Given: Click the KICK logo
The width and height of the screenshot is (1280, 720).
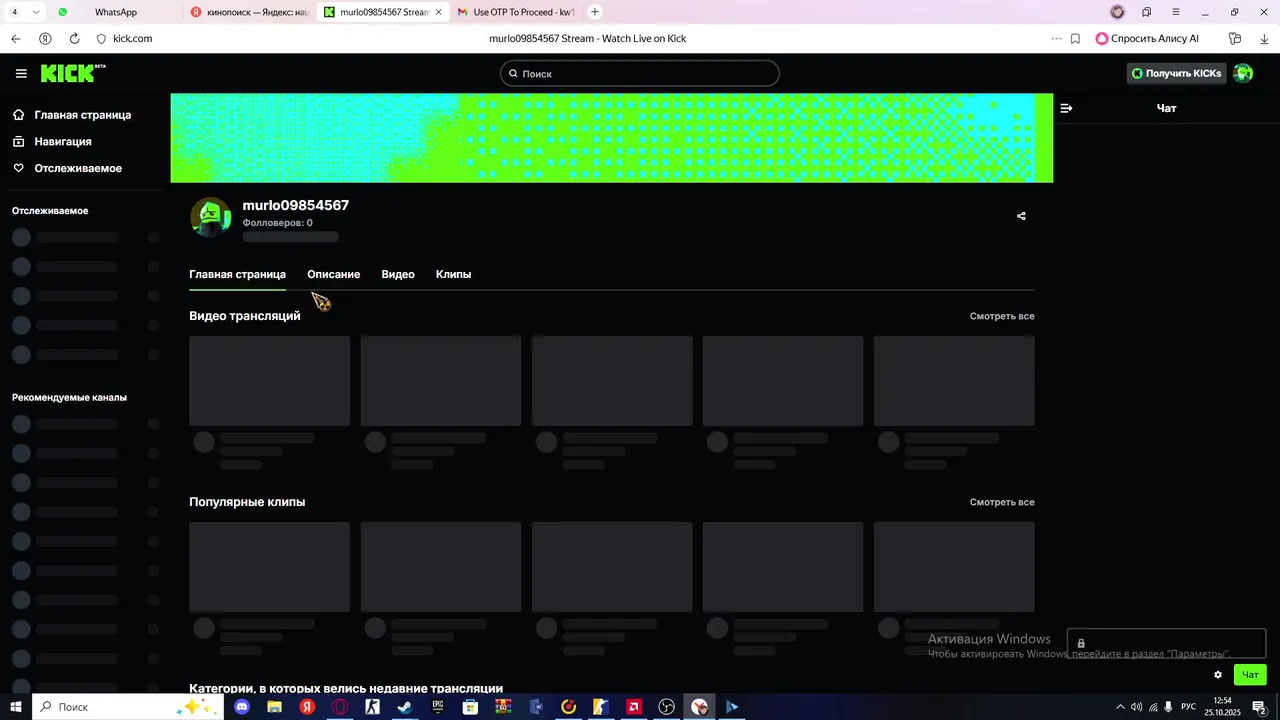Looking at the screenshot, I should coord(73,73).
